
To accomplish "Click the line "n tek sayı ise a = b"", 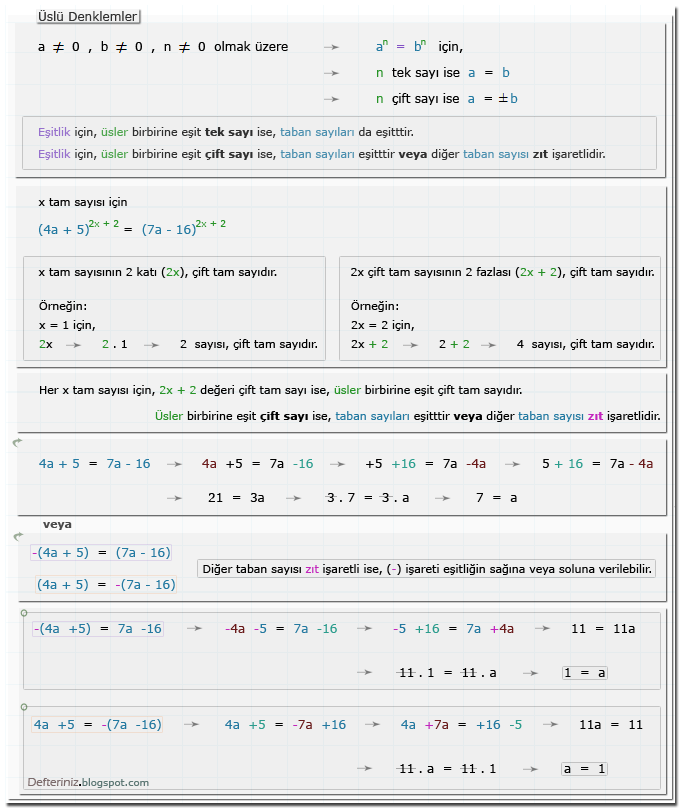I will 443,73.
